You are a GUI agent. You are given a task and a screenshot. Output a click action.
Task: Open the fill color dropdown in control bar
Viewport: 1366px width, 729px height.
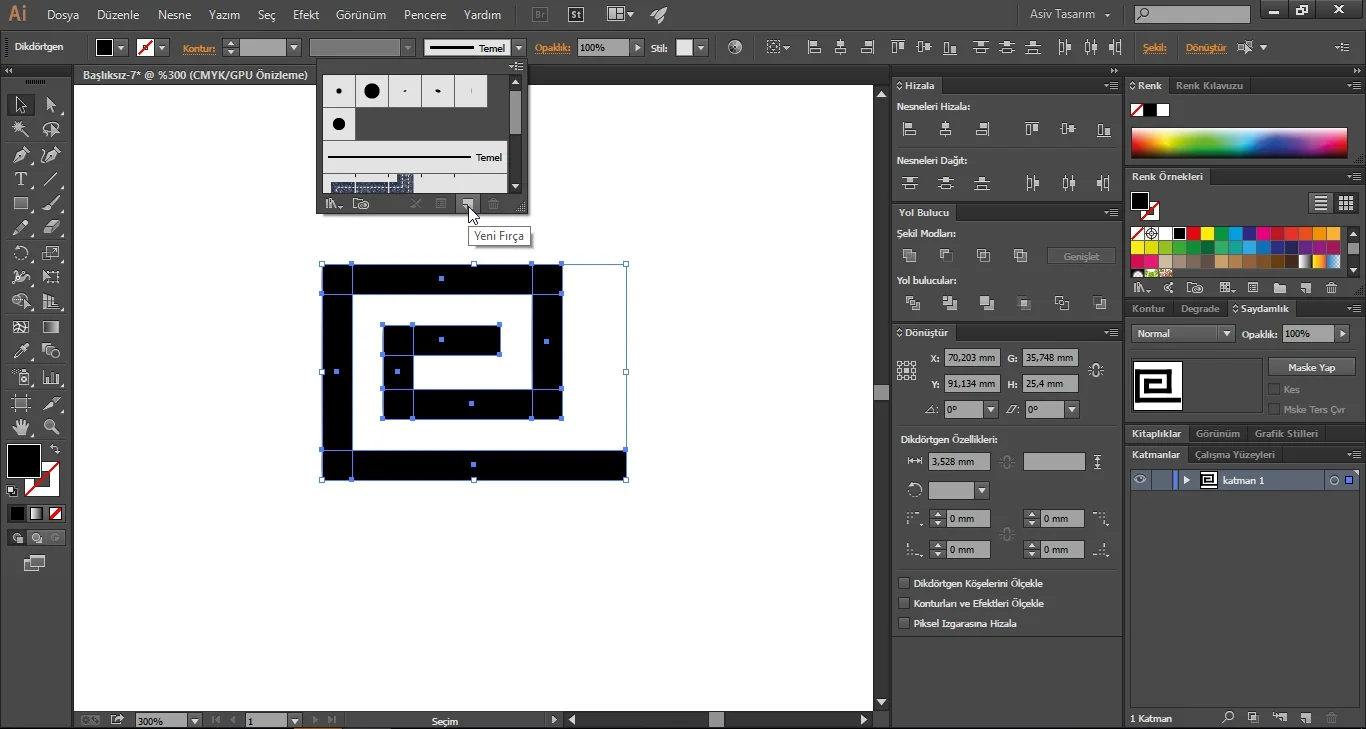click(x=122, y=48)
